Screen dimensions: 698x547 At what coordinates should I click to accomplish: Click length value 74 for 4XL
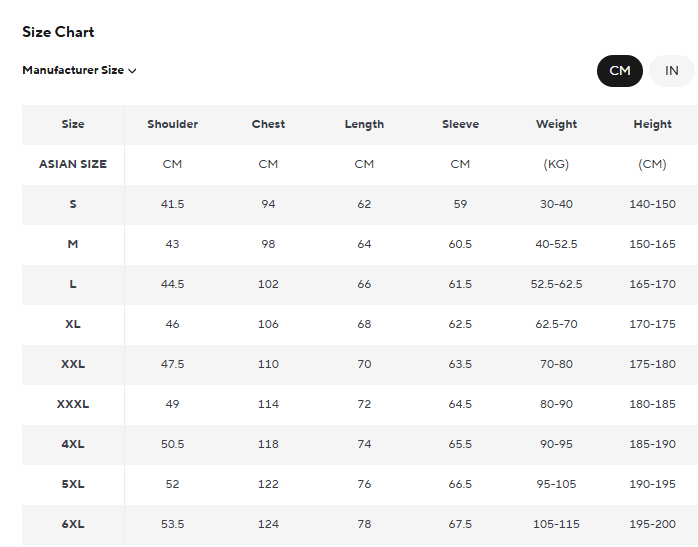(364, 445)
